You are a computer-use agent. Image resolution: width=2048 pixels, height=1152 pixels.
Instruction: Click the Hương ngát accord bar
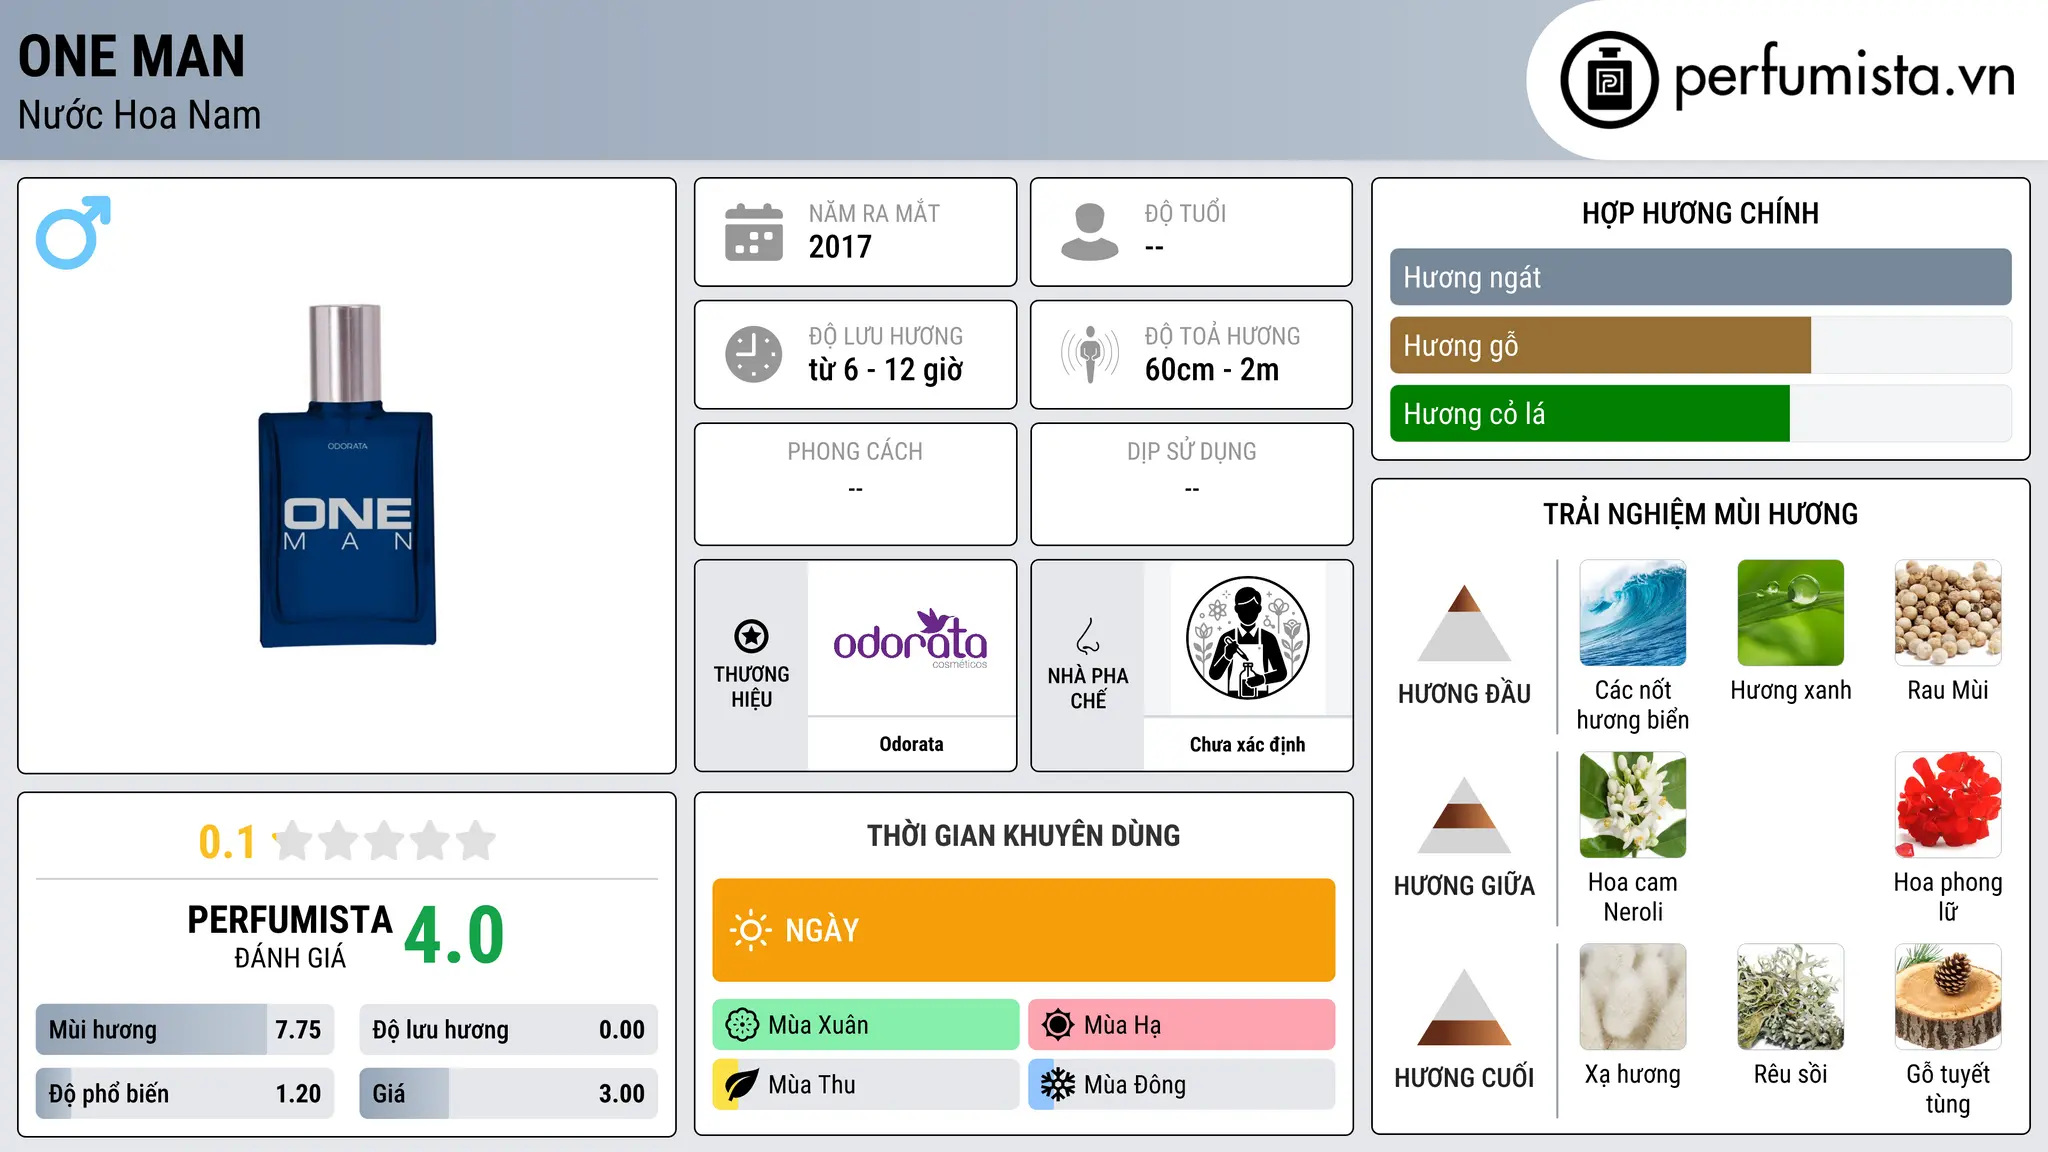1701,277
